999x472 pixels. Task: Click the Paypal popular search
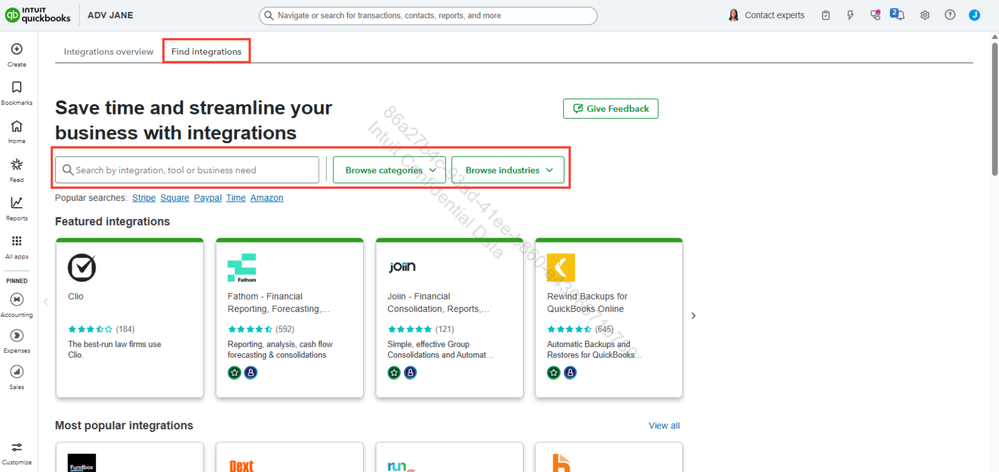(x=208, y=198)
